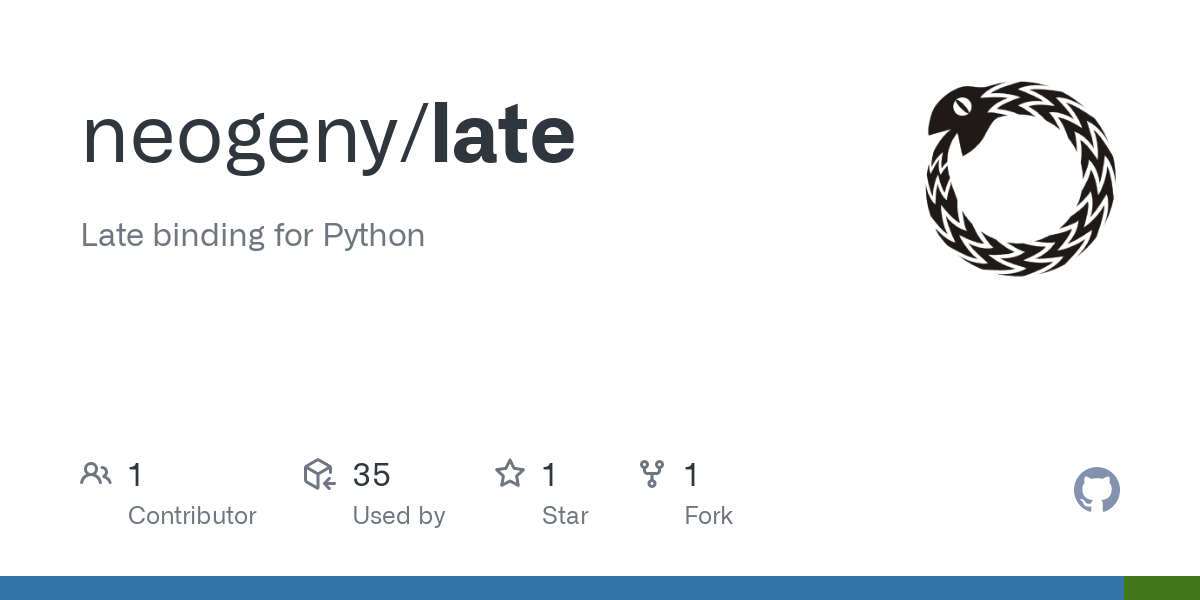
Task: Click the Contributor label
Action: click(x=192, y=516)
